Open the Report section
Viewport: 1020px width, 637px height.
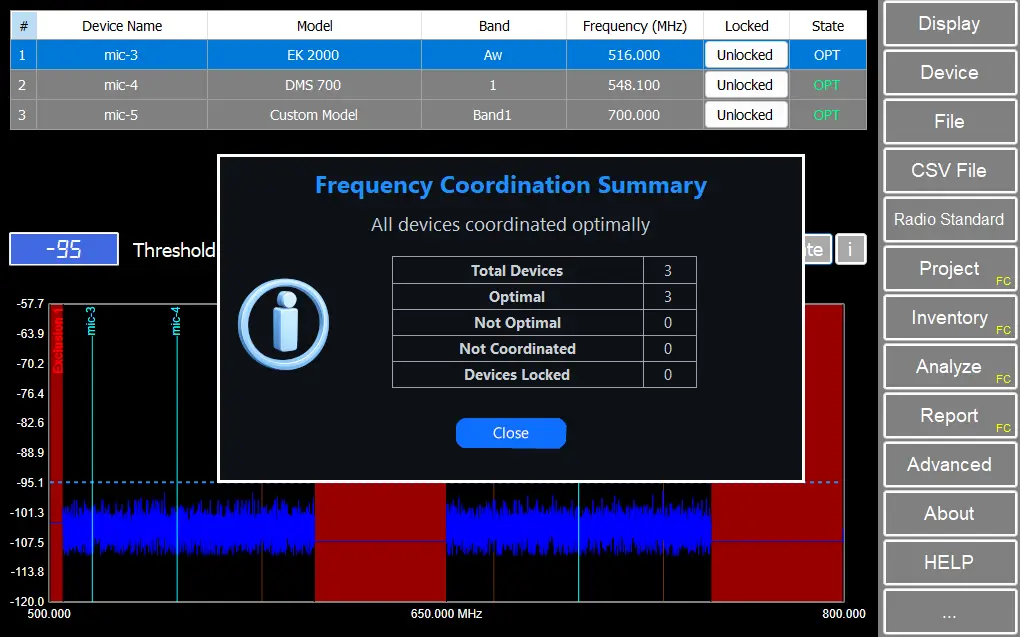pos(948,416)
